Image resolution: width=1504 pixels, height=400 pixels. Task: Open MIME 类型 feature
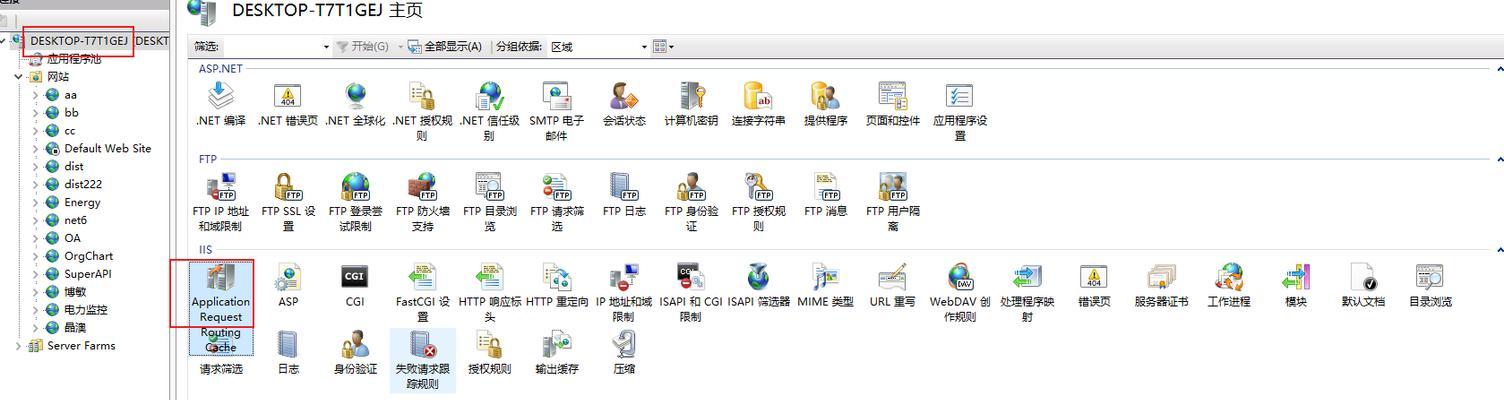[825, 285]
